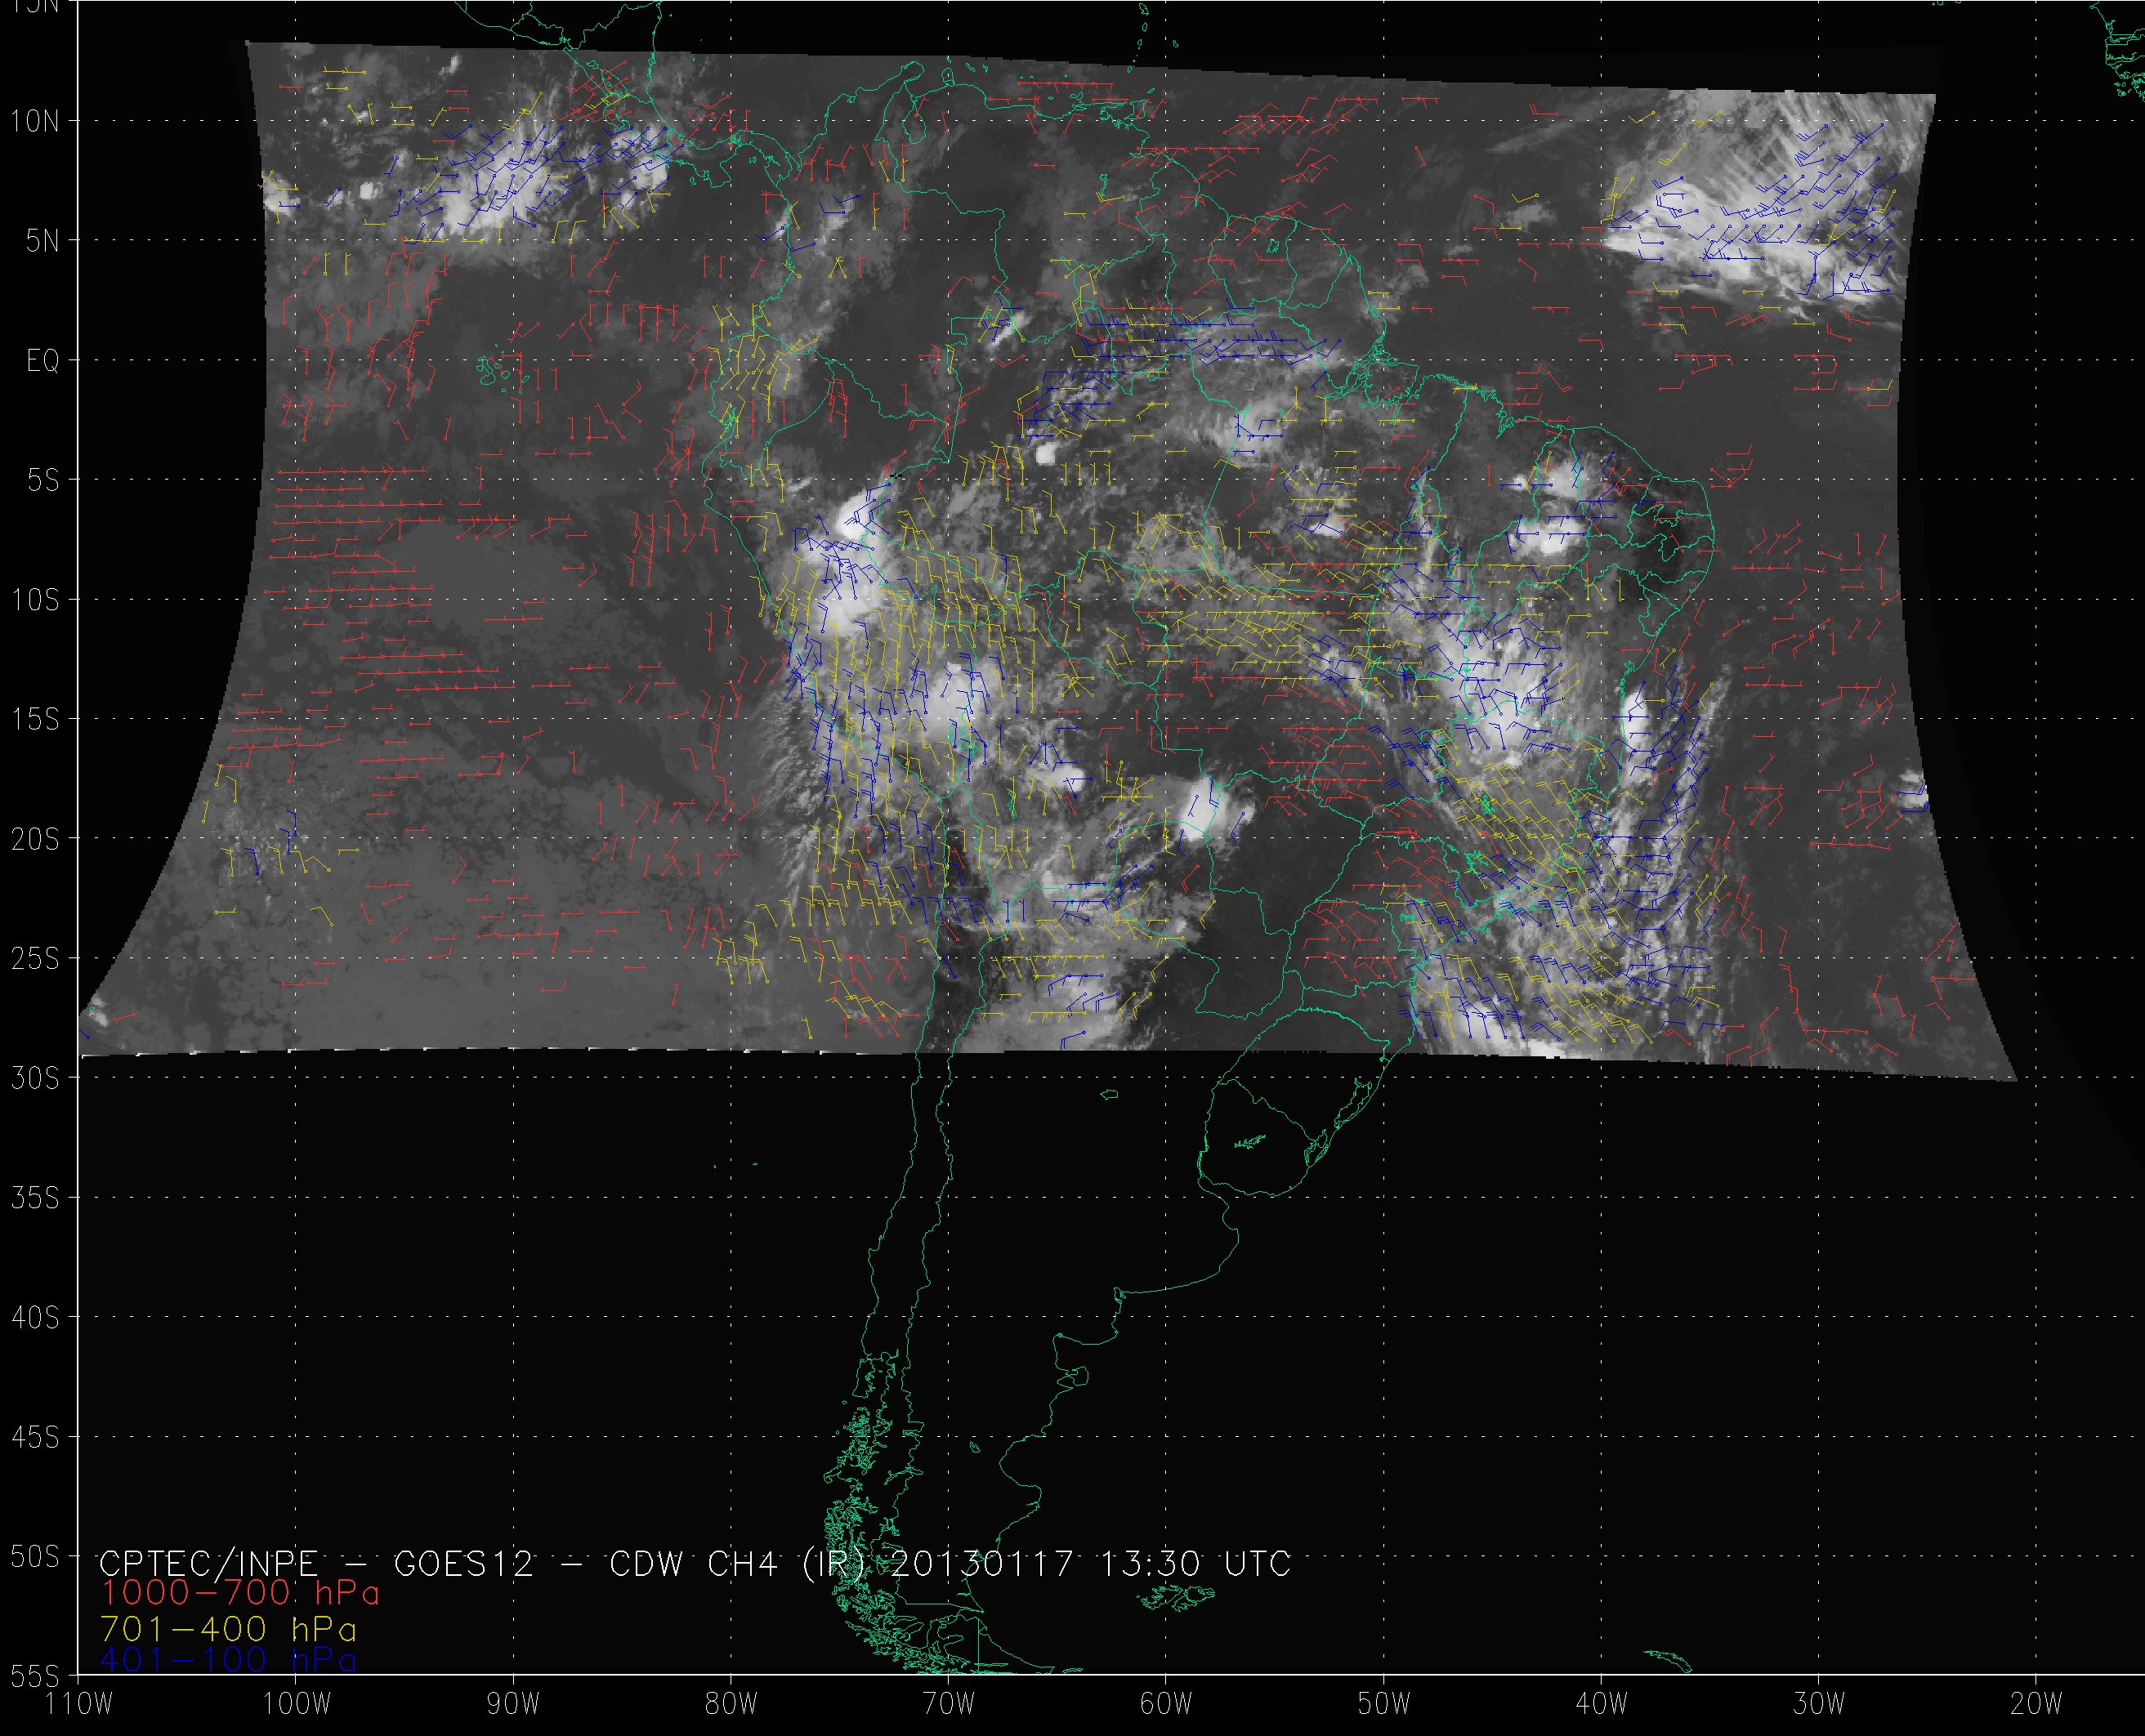Click the 45S latitude label
Image resolution: width=2145 pixels, height=1736 pixels.
click(34, 1438)
